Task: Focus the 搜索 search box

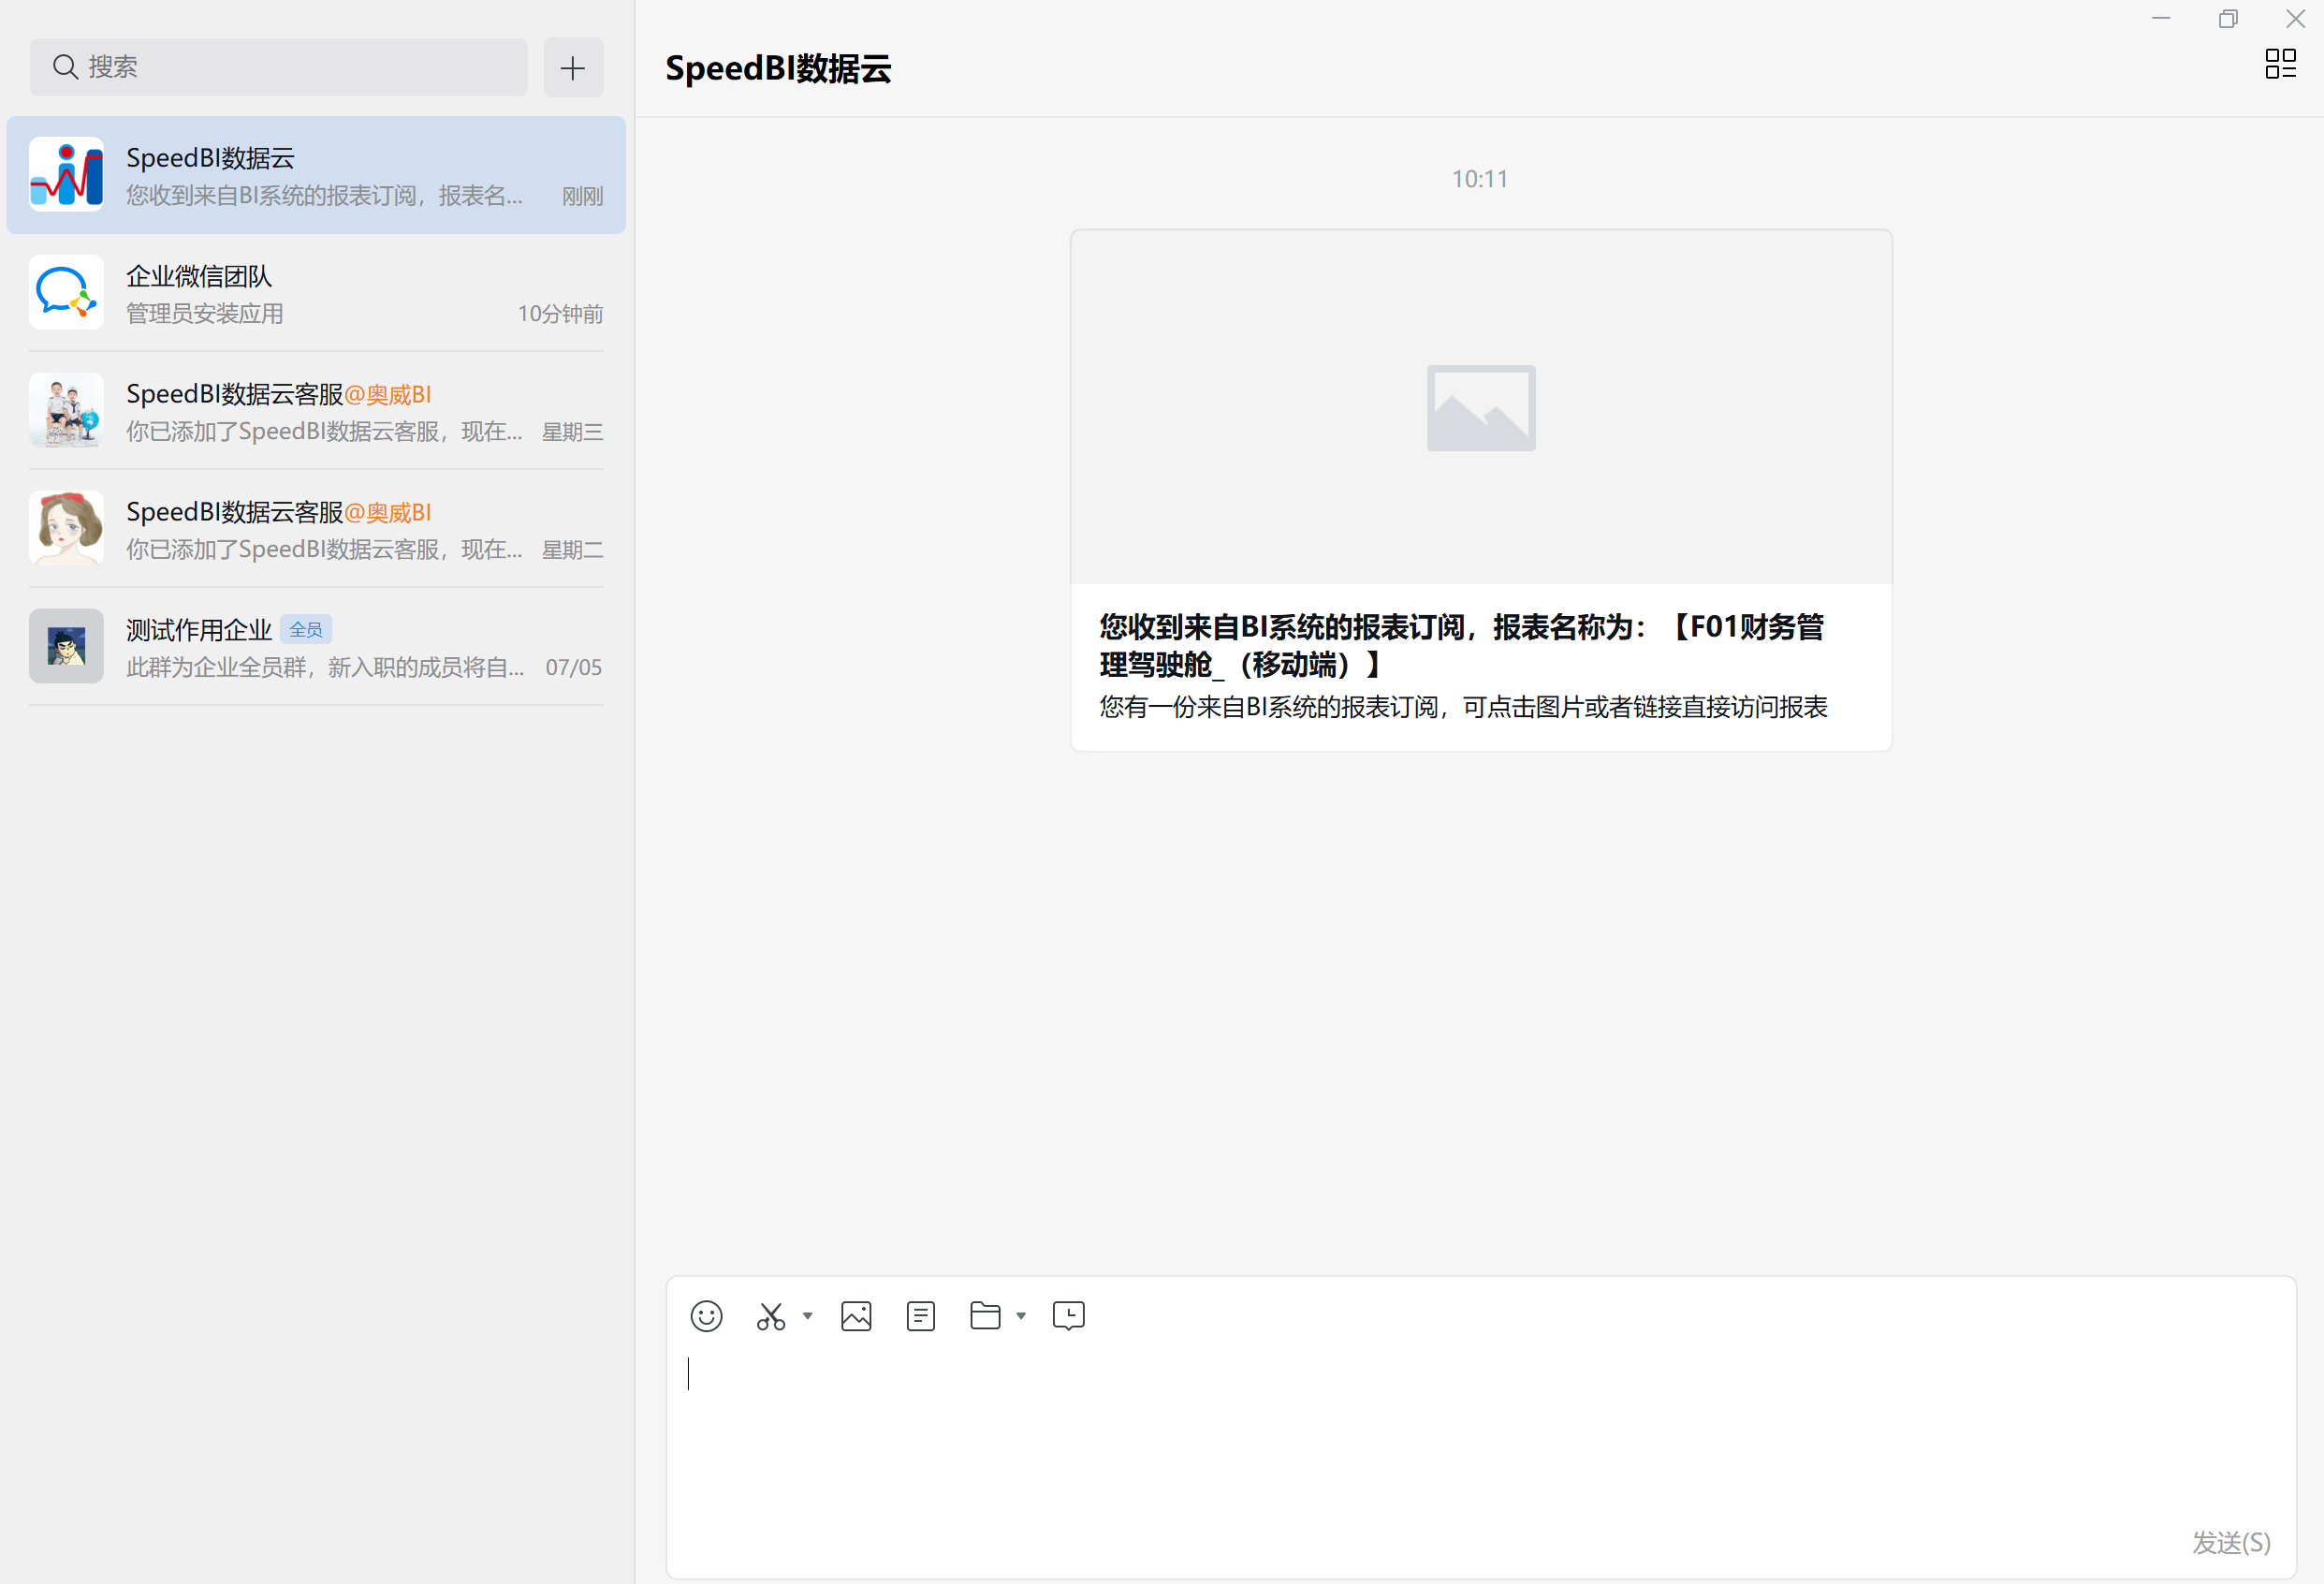Action: coord(279,67)
